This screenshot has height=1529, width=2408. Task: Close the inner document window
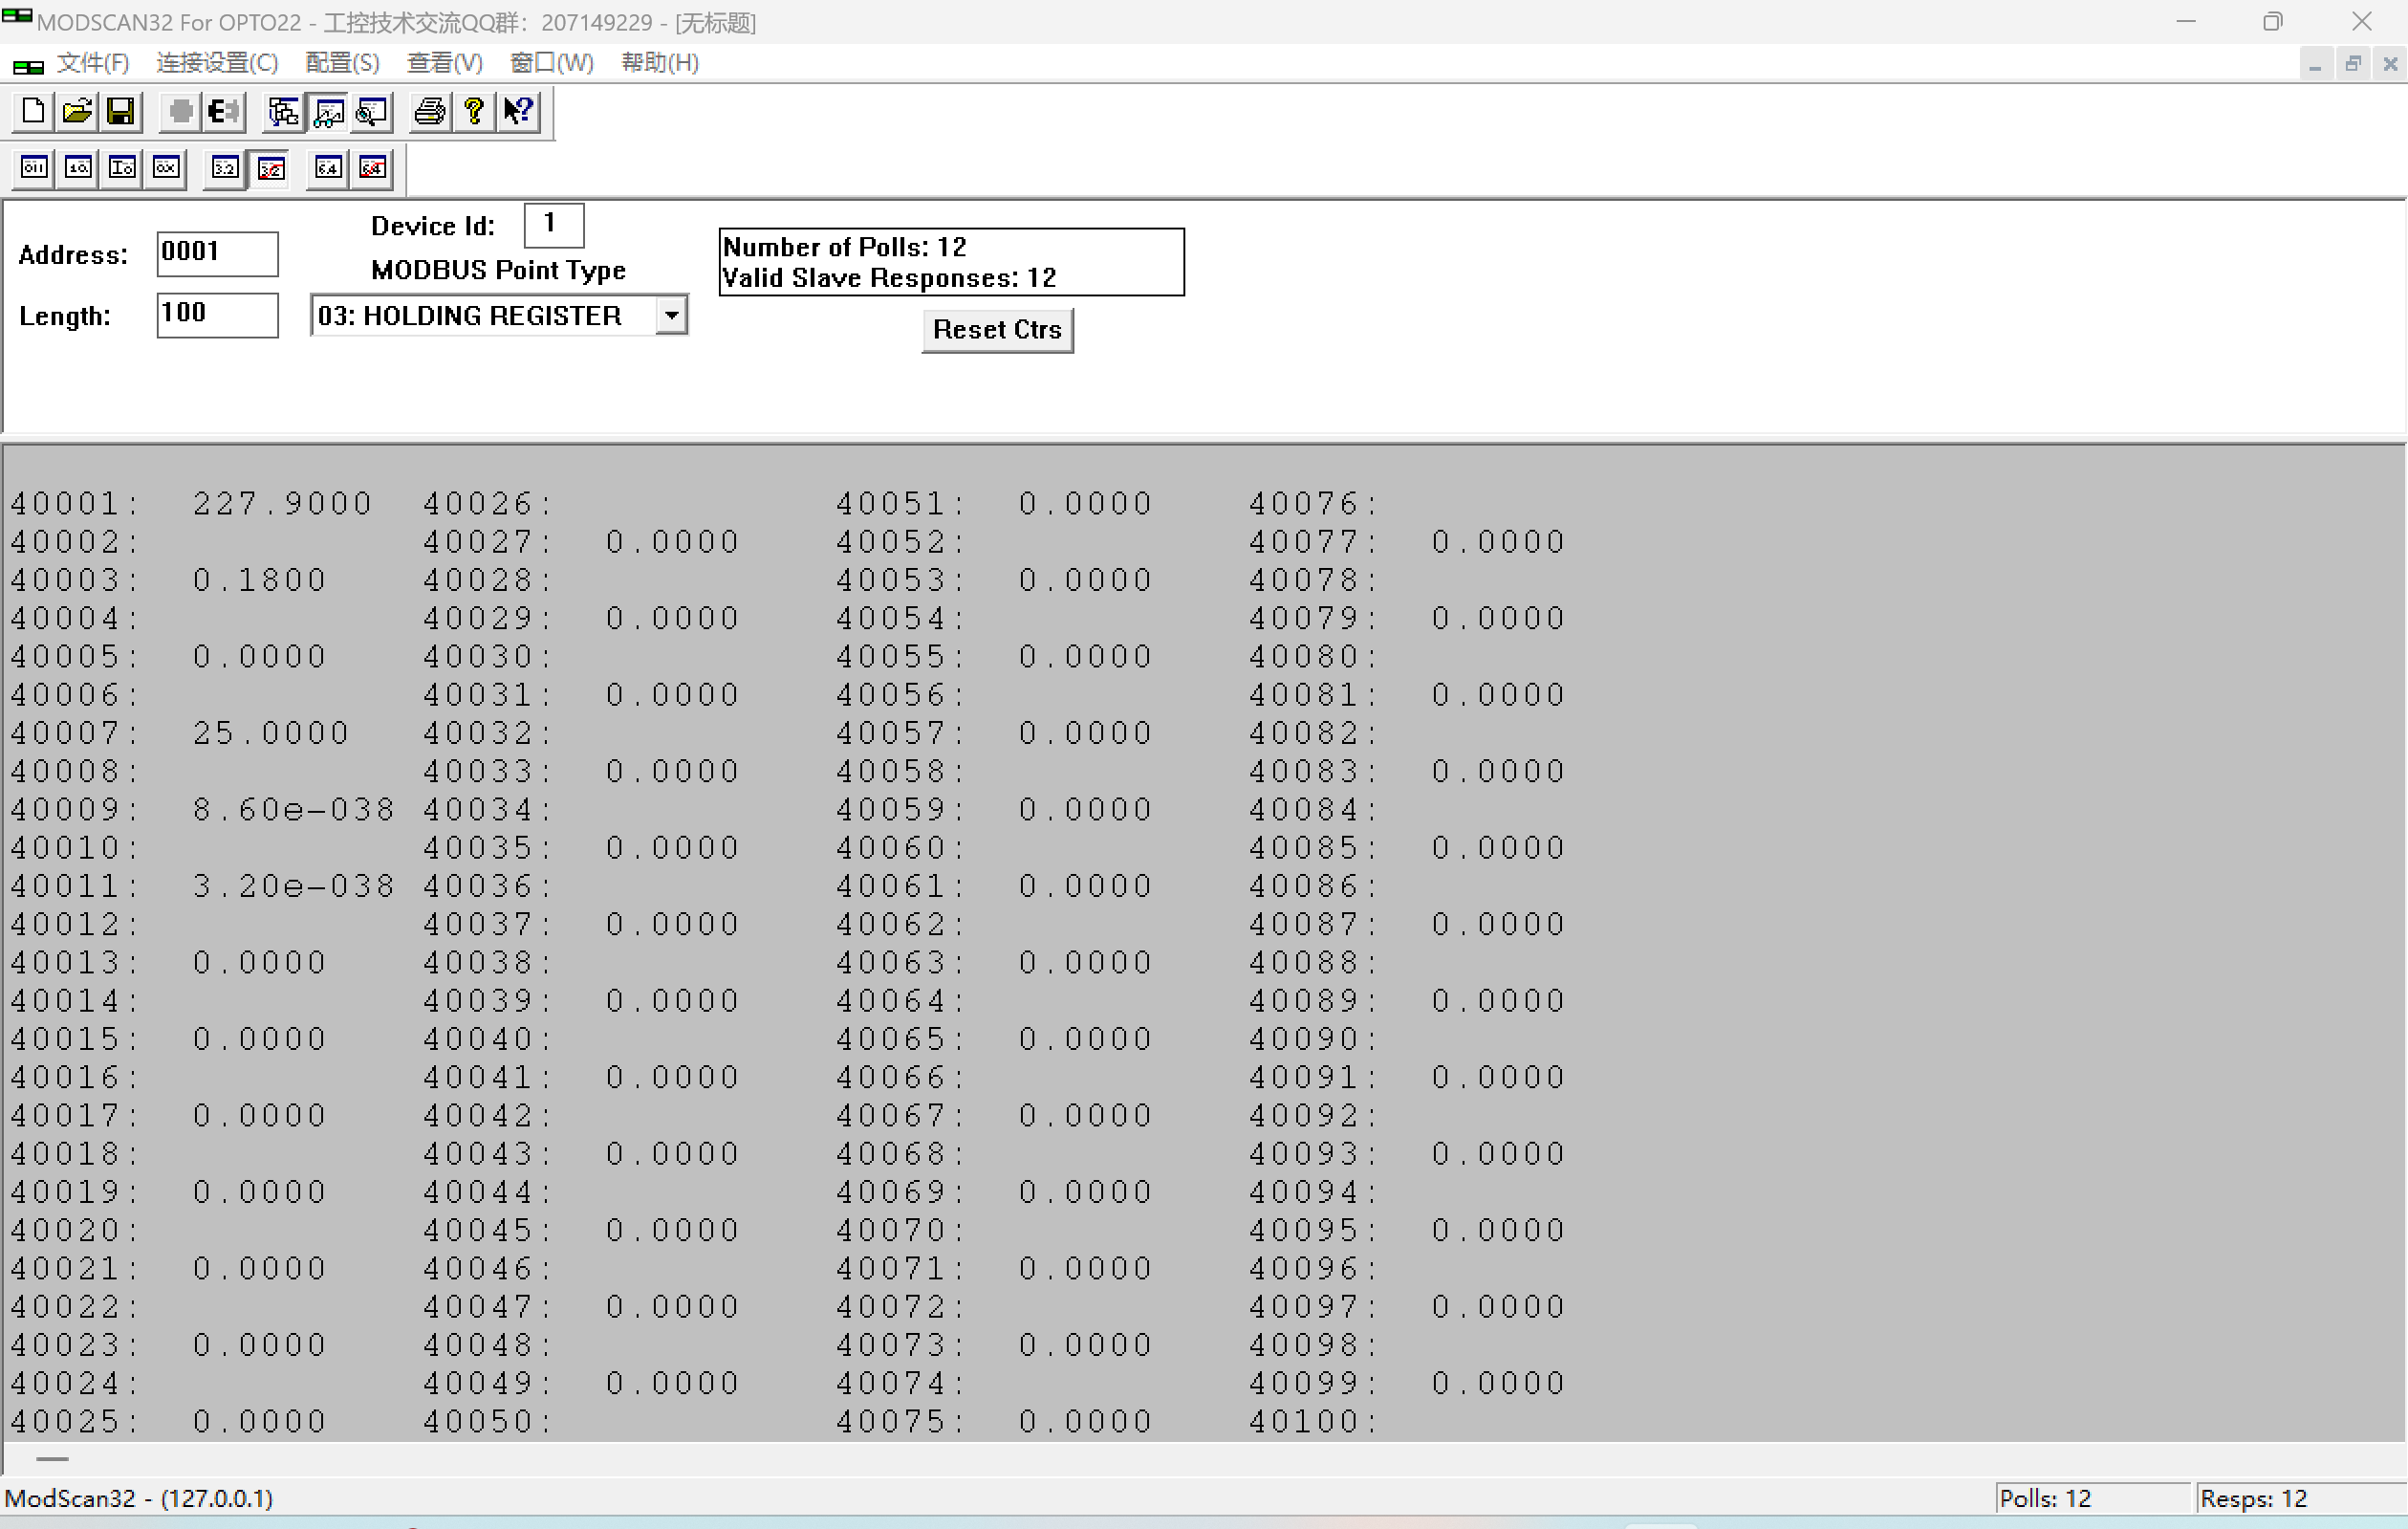pyautogui.click(x=2390, y=65)
